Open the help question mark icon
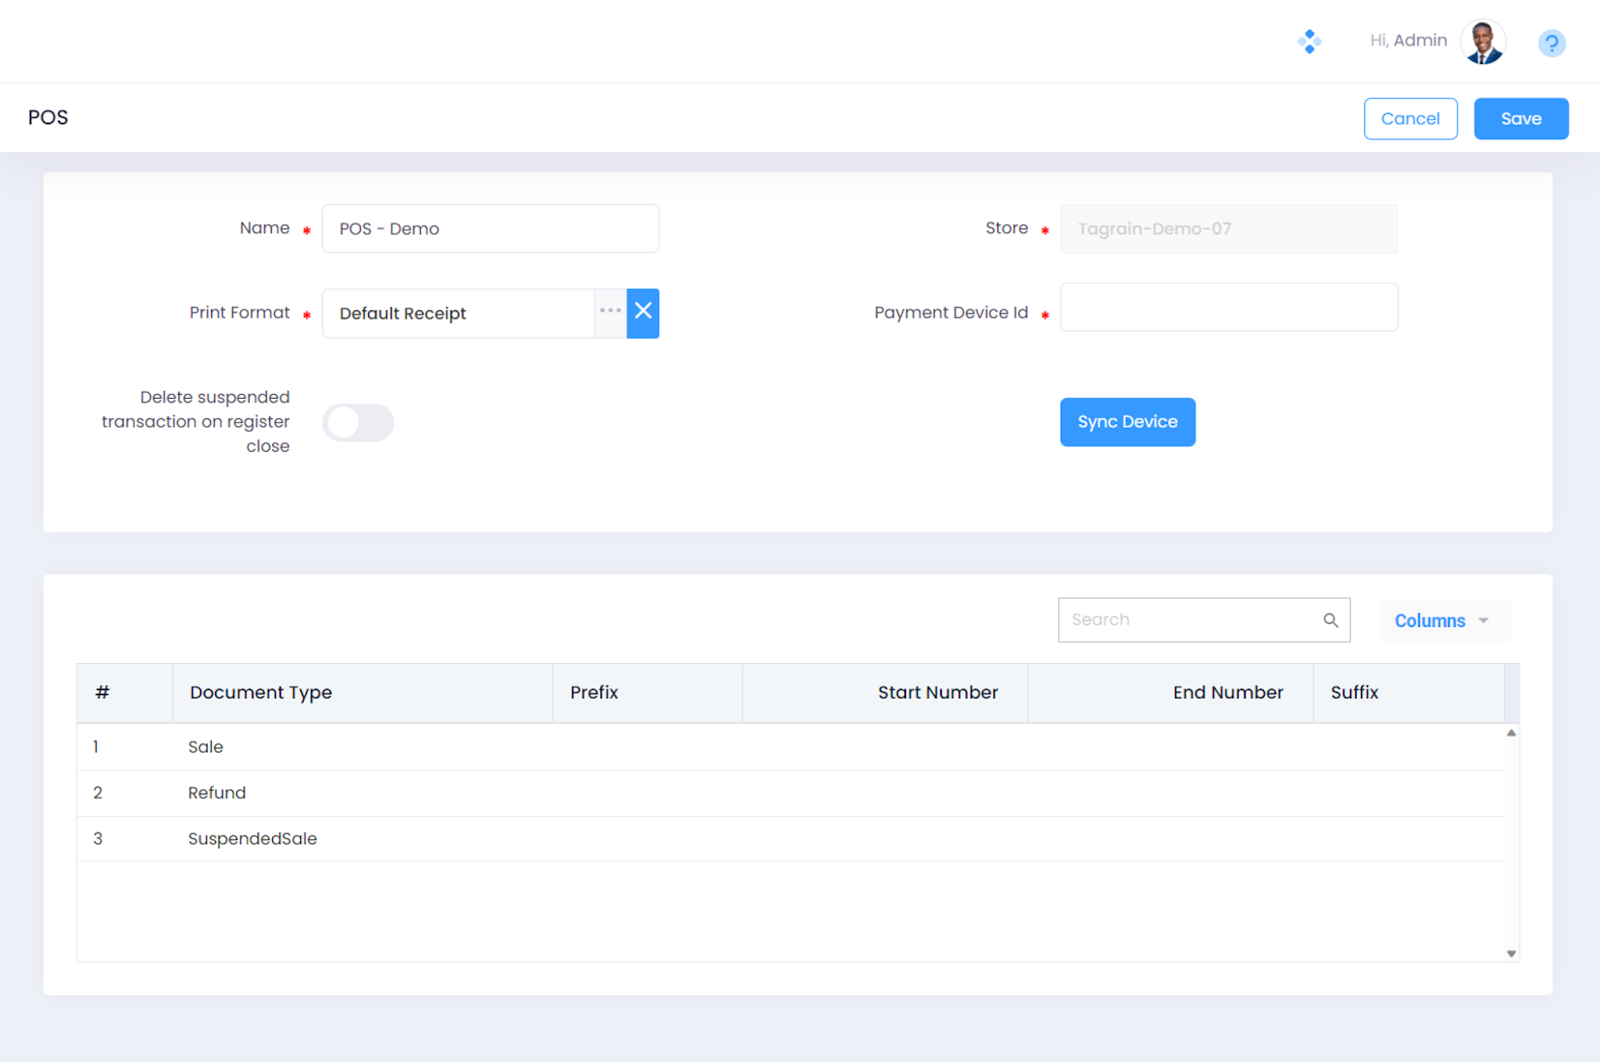 point(1551,43)
